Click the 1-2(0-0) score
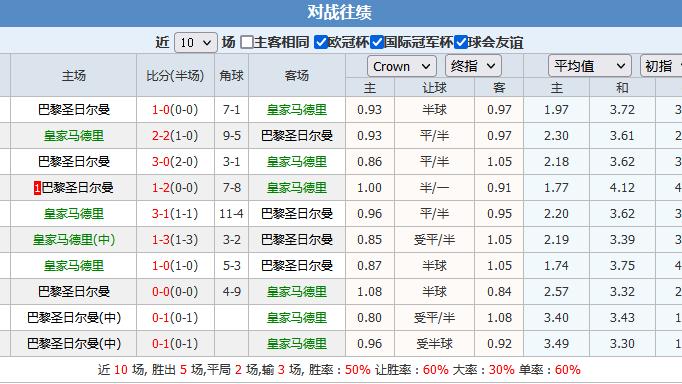The image size is (682, 384). pyautogui.click(x=175, y=188)
